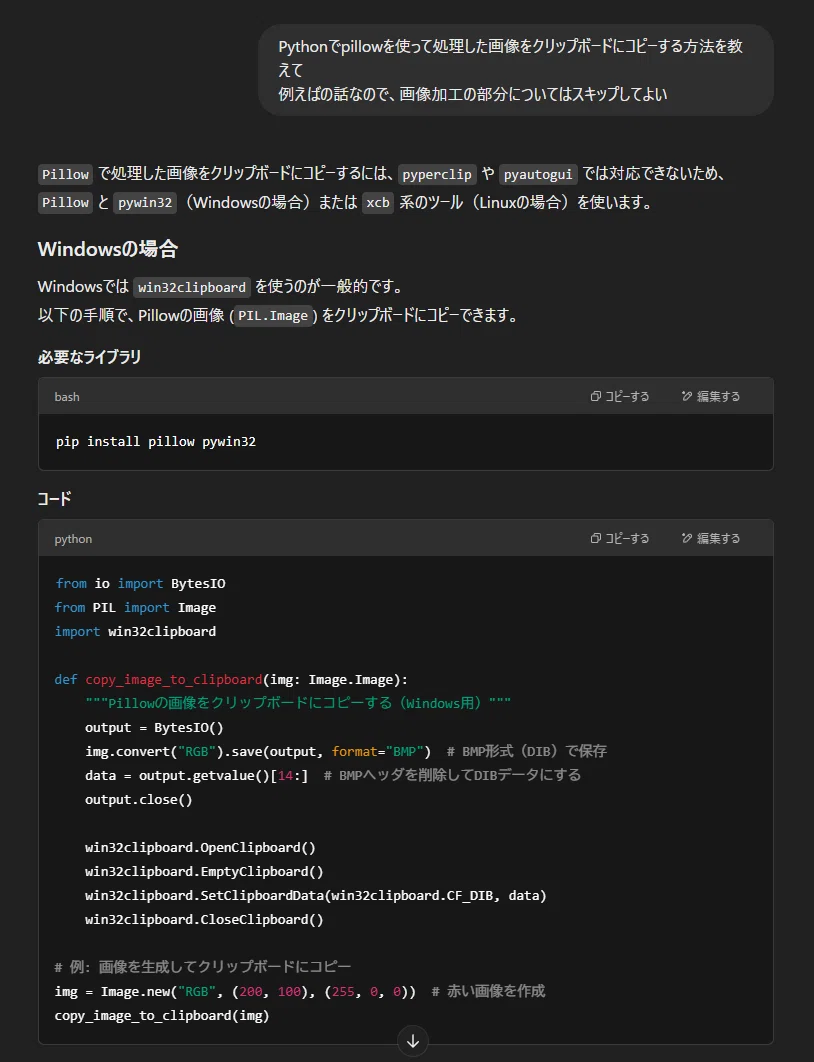Screen dimensions: 814x1062
Task: Click the pencil edit icon in bash header
Action: point(687,396)
